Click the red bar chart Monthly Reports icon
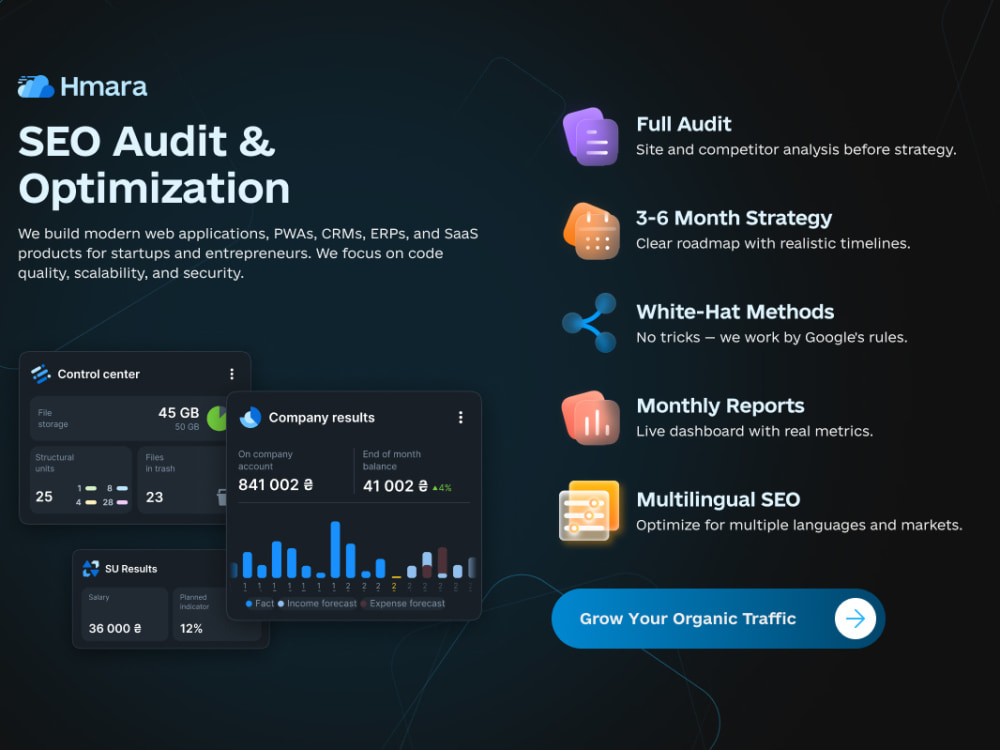The width and height of the screenshot is (1000, 750). [x=591, y=418]
